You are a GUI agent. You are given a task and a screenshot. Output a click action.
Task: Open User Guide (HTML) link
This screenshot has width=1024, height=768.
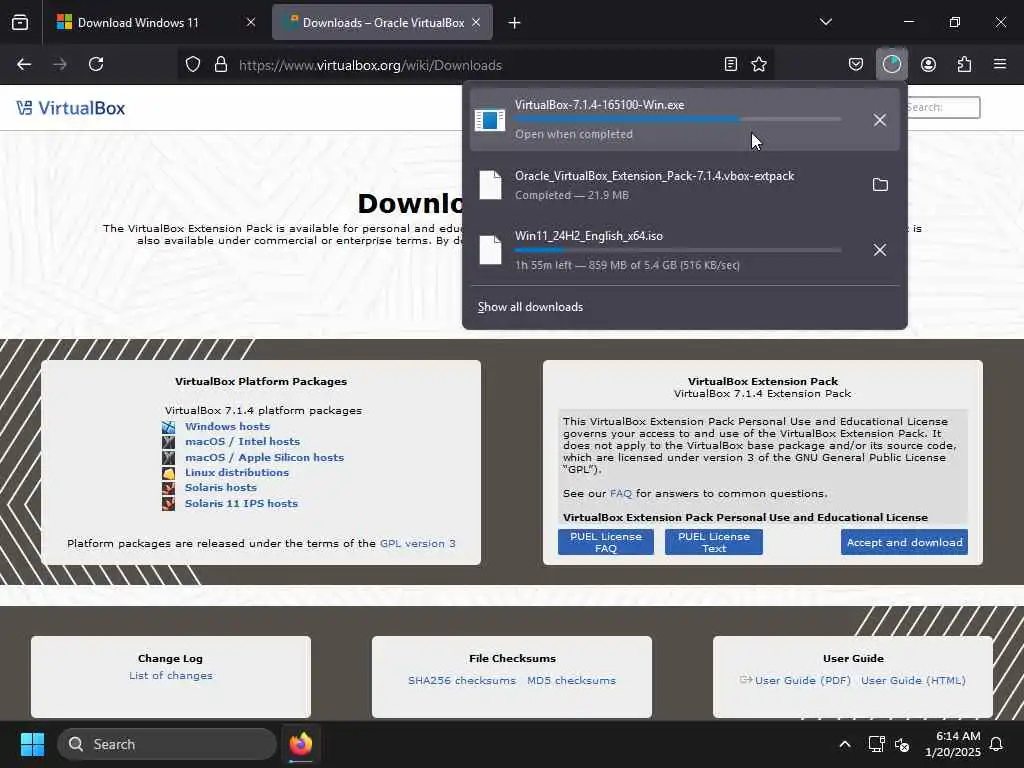pos(913,680)
